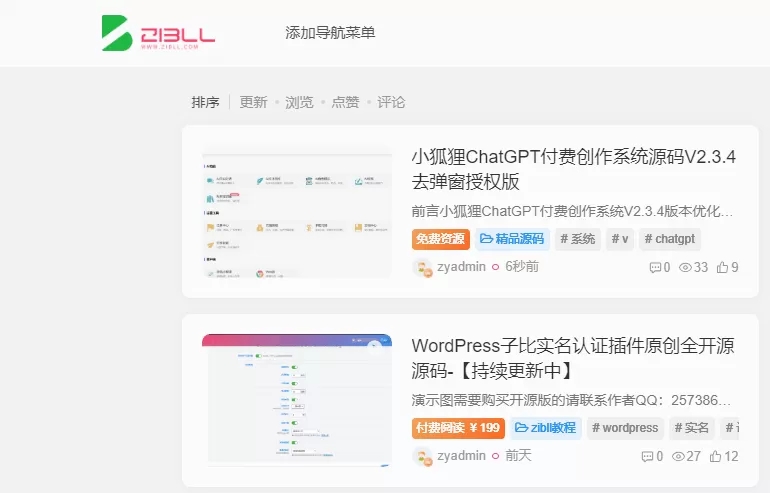
Task: Like the first post with thumbs-up
Action: pos(722,267)
